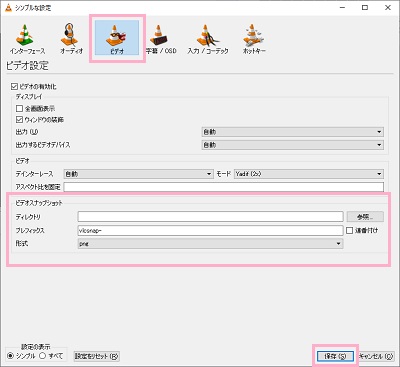Click the 設定をリセット button
This screenshot has height=367, width=400.
(x=96, y=356)
